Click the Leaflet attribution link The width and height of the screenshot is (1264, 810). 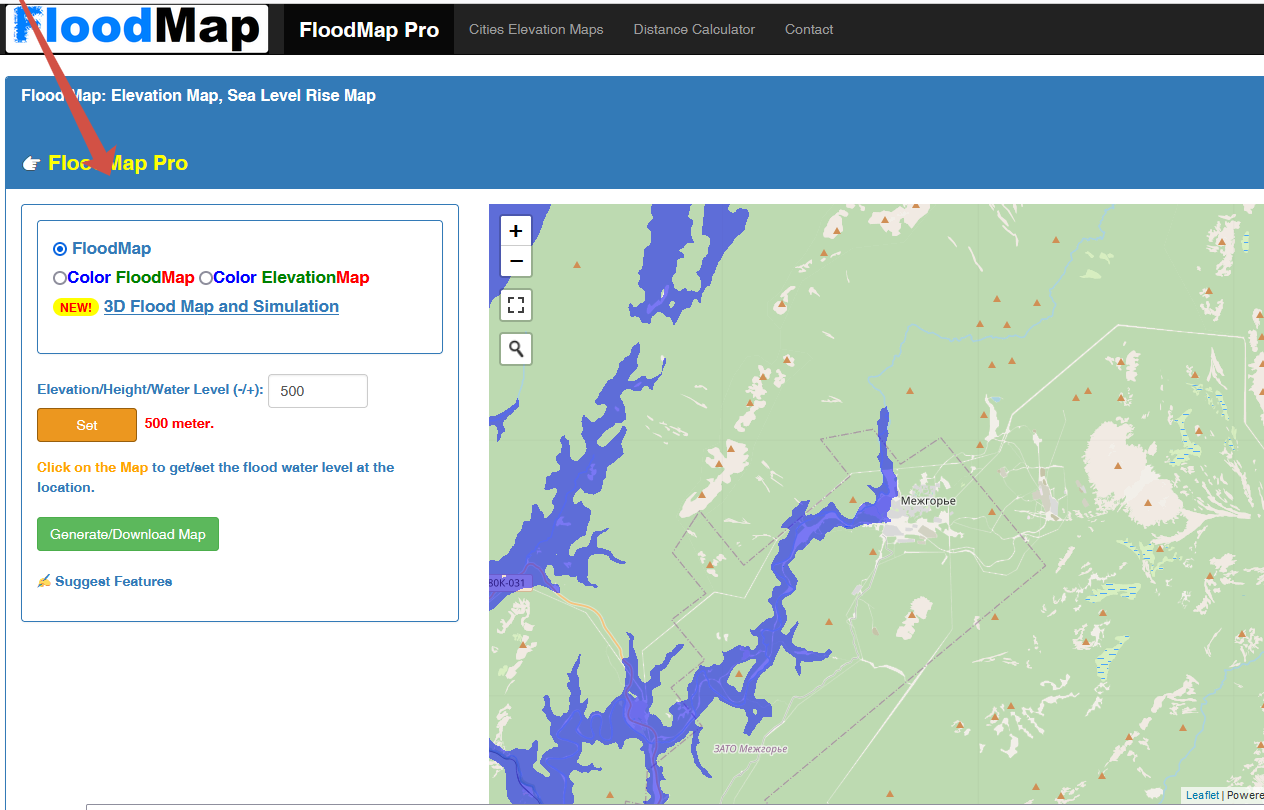coord(1202,796)
